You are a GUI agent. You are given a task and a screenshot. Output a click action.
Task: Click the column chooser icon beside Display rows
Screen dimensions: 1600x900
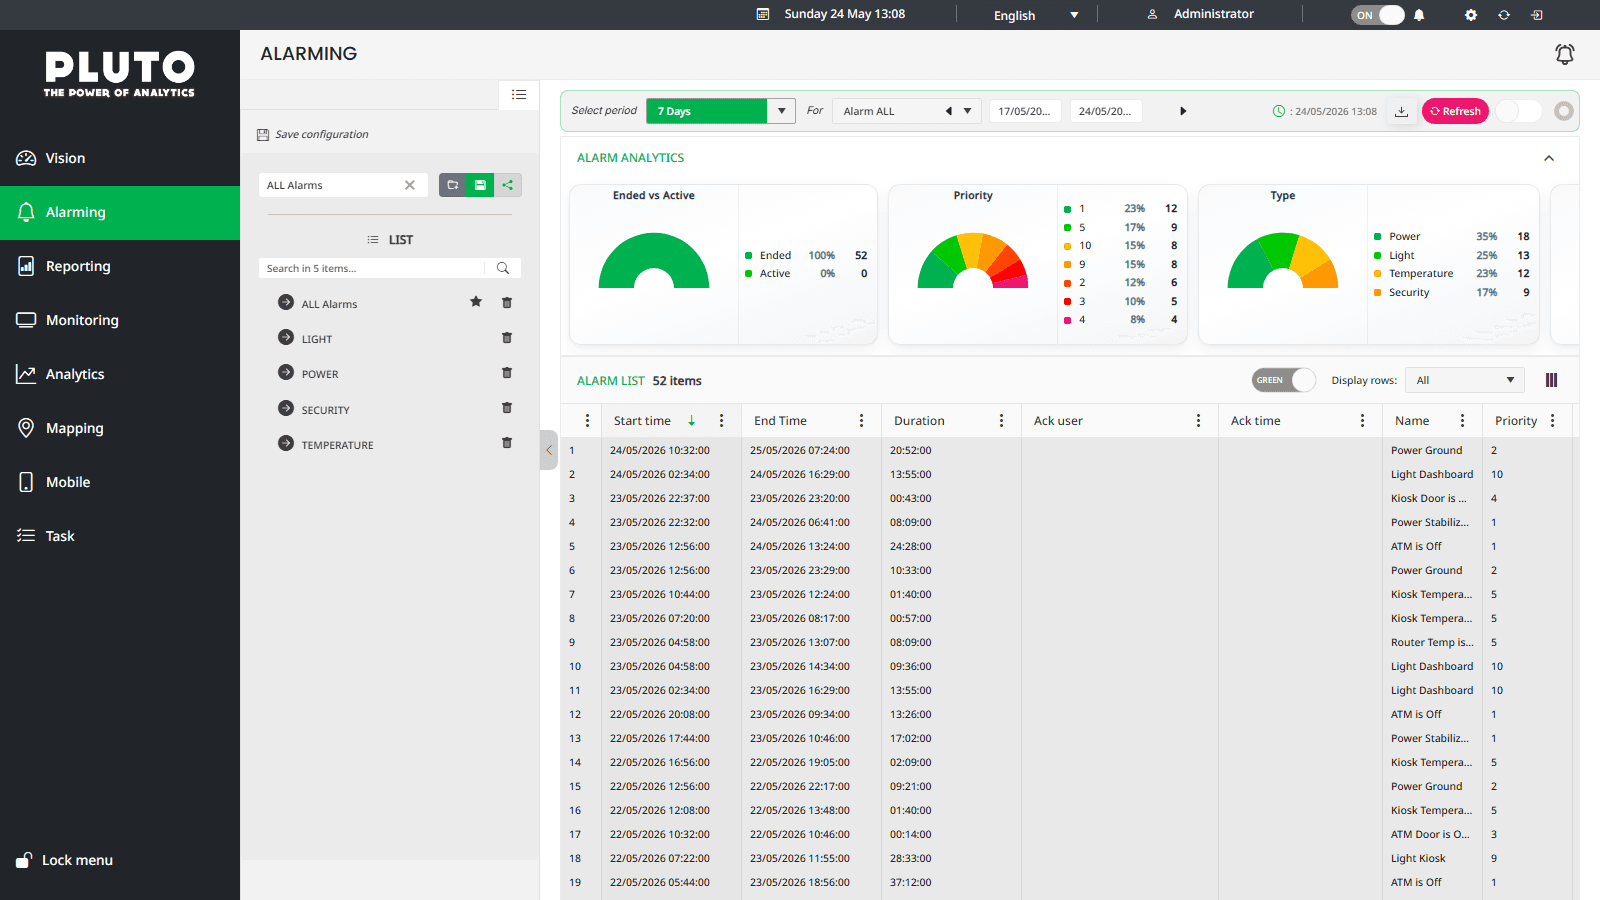tap(1552, 380)
